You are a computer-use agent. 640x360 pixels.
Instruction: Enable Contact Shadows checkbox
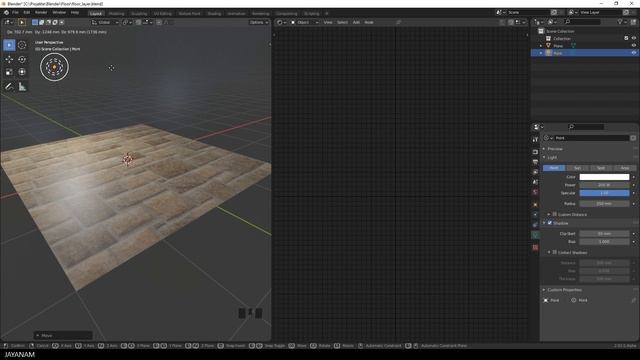point(555,253)
